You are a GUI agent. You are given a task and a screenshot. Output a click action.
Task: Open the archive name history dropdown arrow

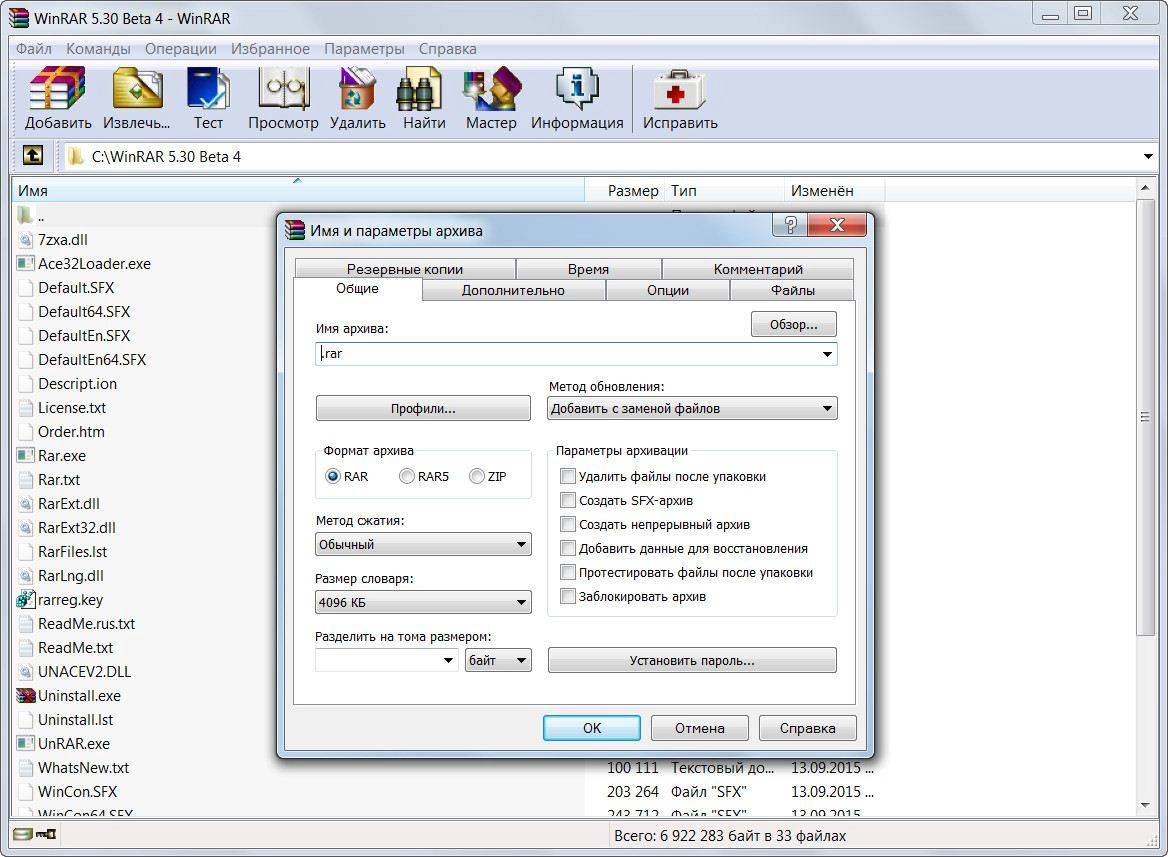827,354
